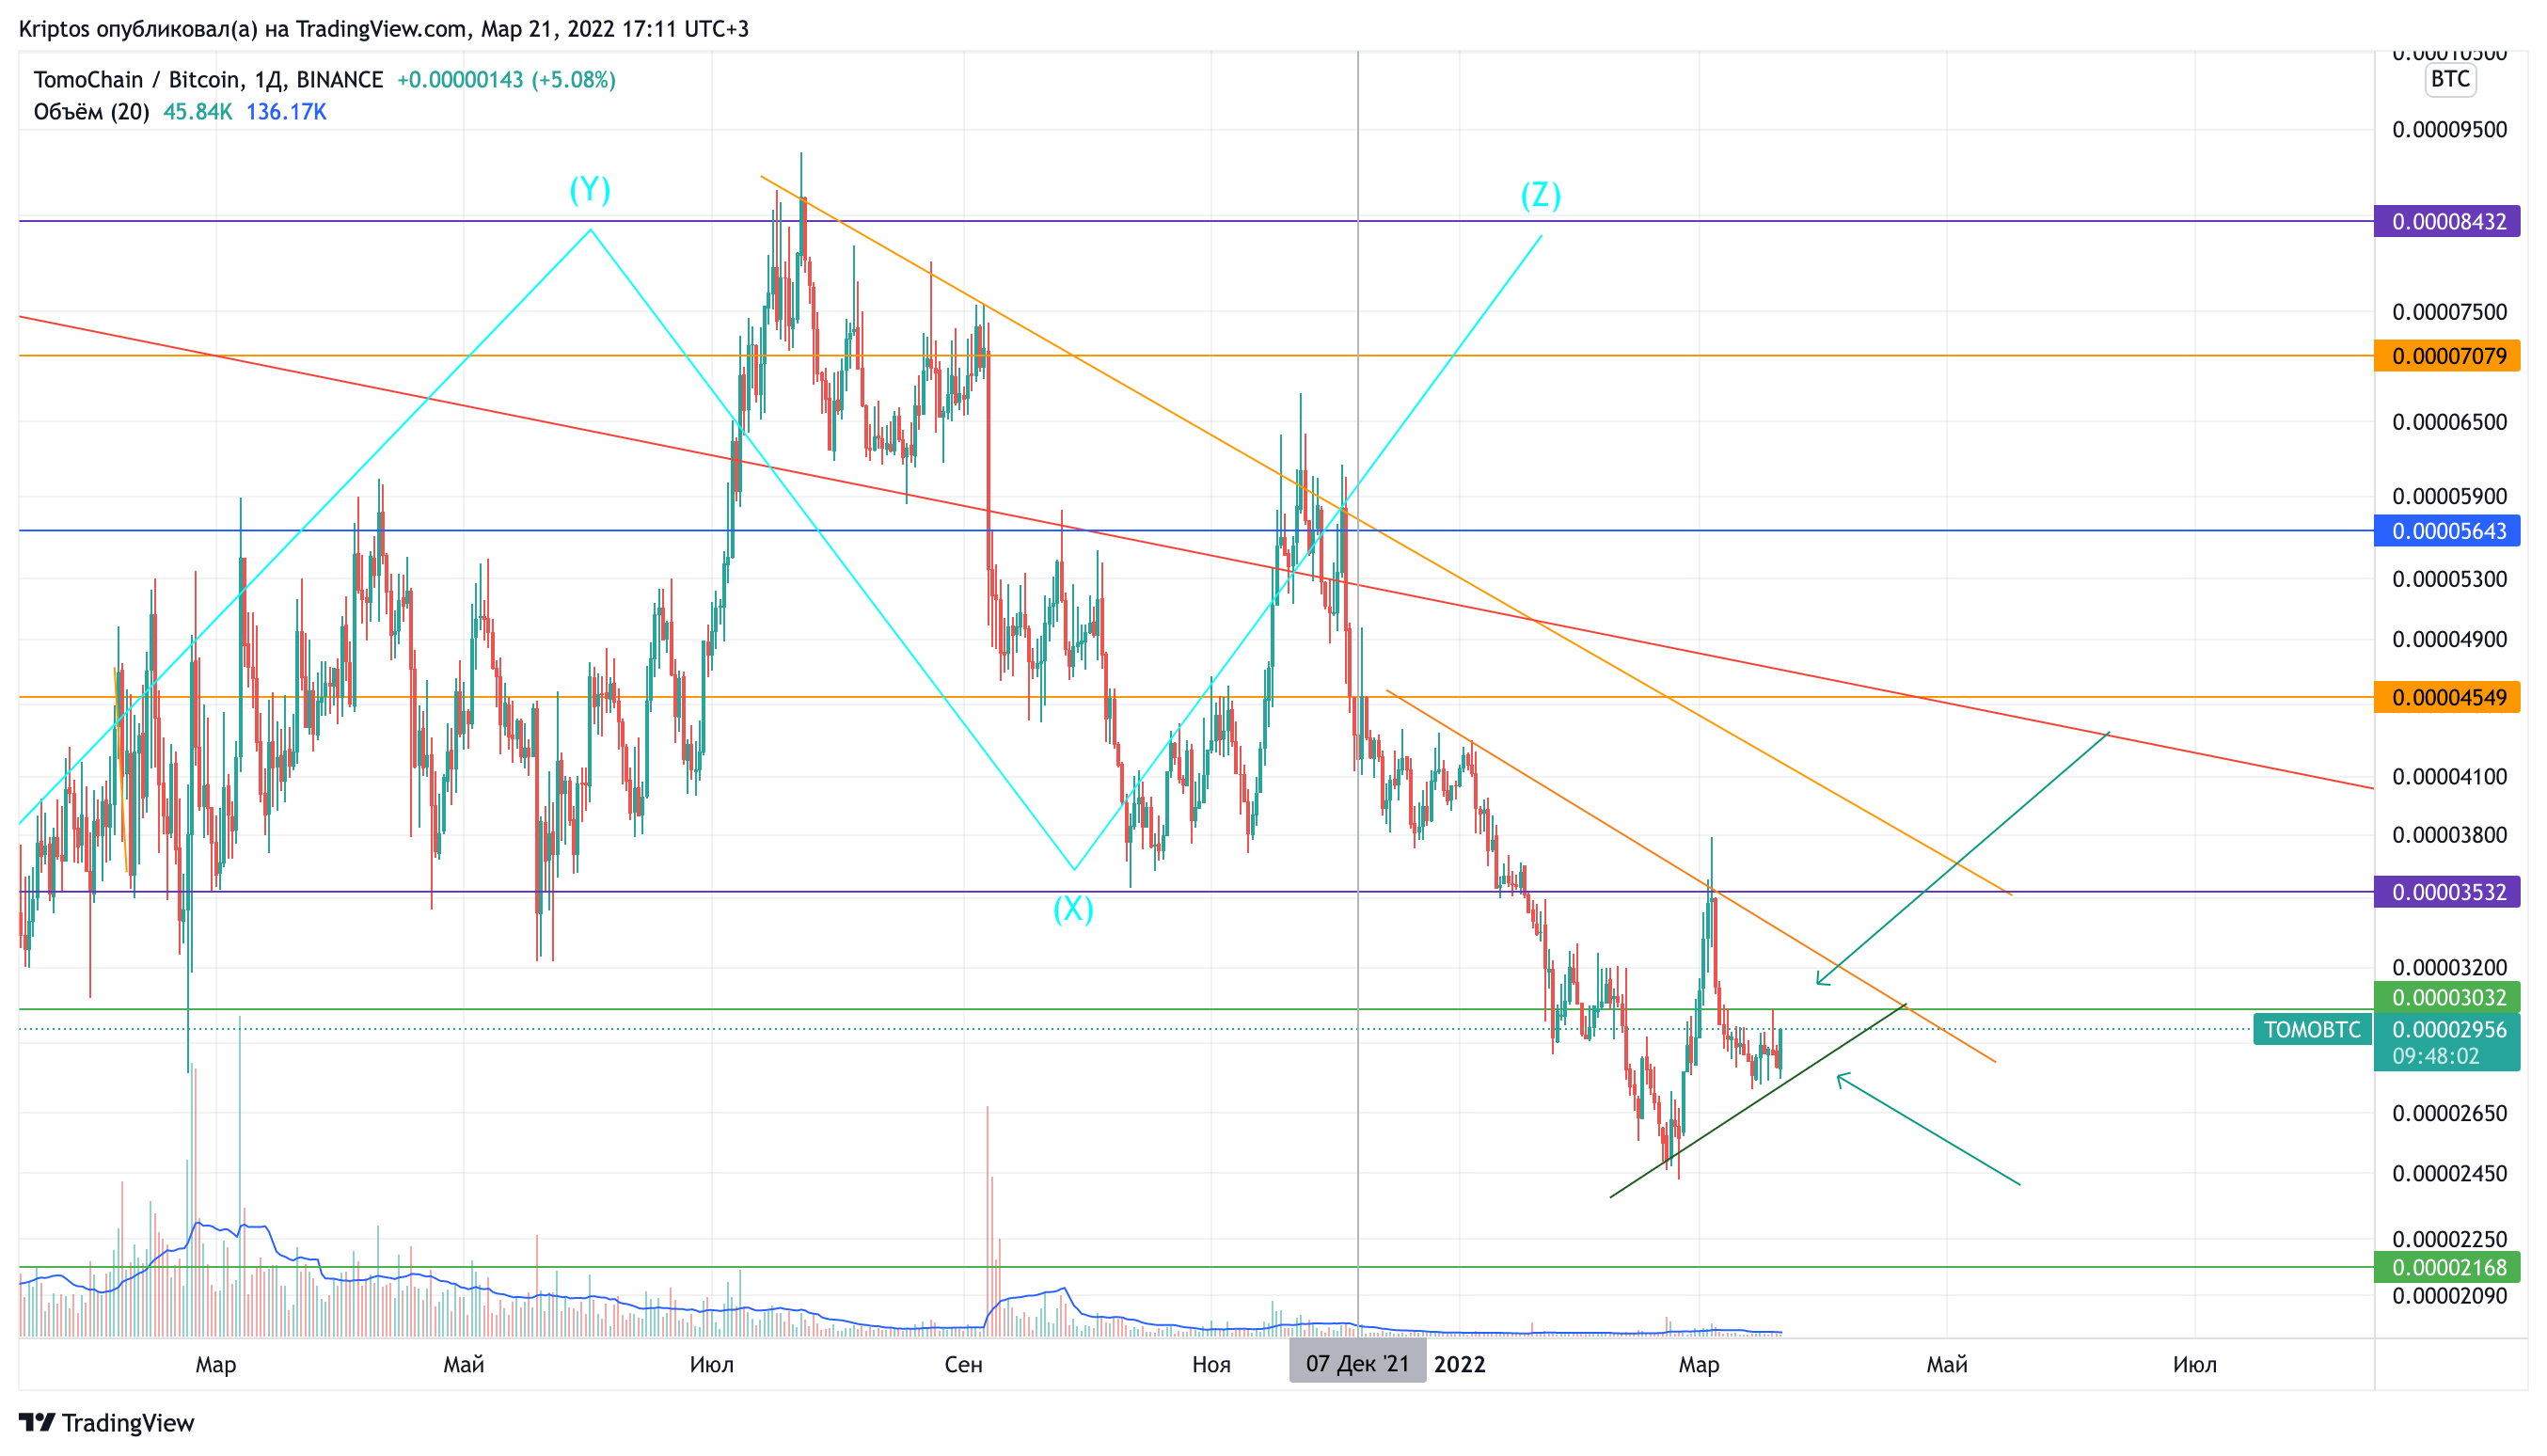Click the orange 0.00004549 price label

tap(2447, 697)
